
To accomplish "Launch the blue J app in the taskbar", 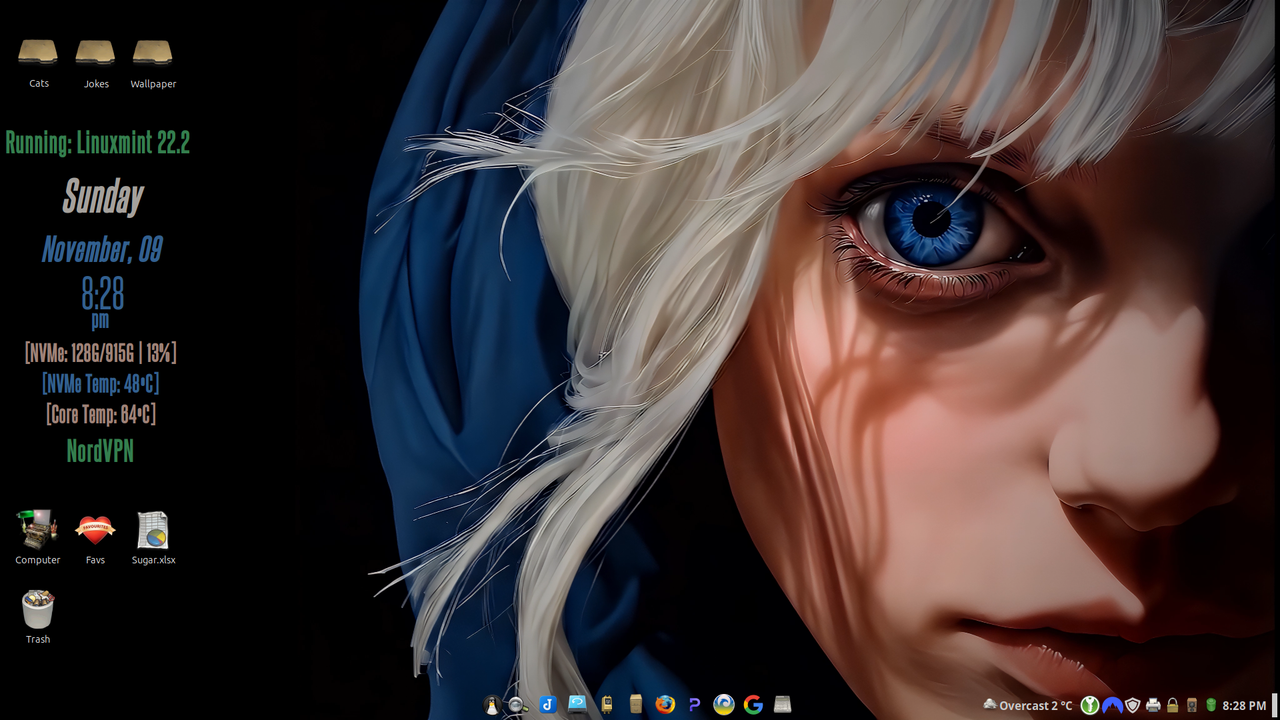I will pyautogui.click(x=547, y=704).
